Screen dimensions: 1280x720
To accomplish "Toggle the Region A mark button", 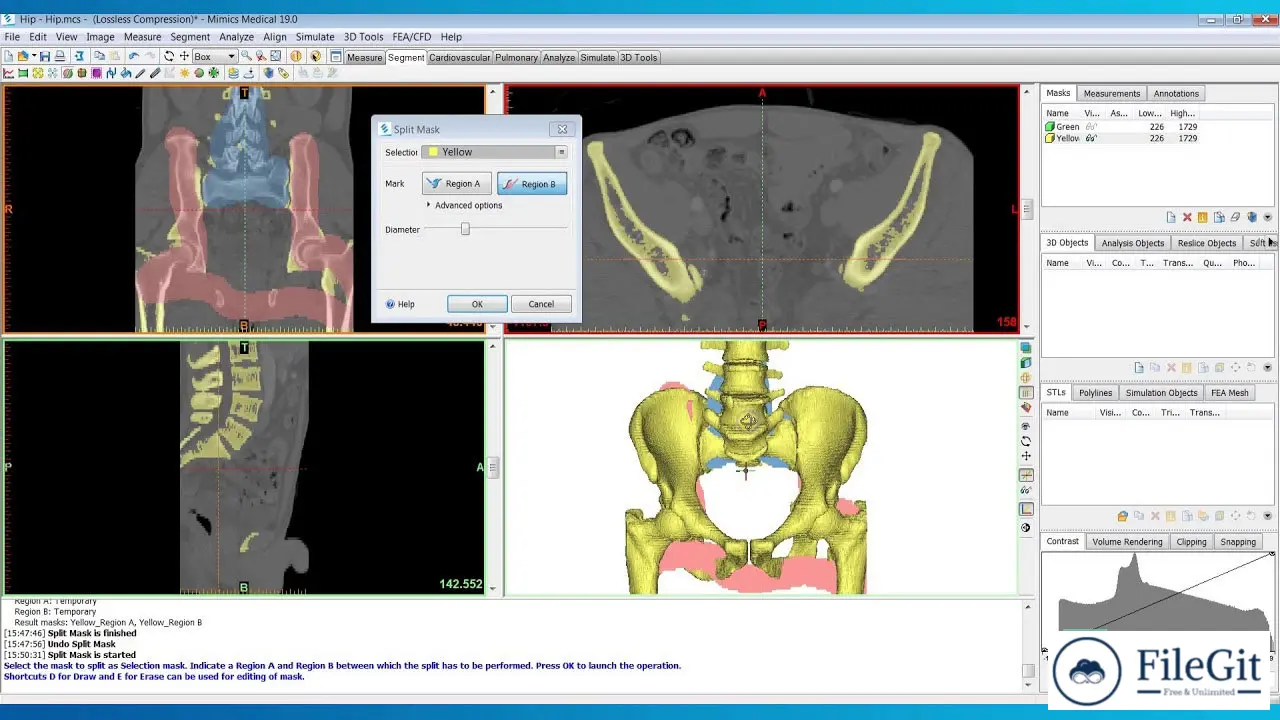I will coord(457,184).
